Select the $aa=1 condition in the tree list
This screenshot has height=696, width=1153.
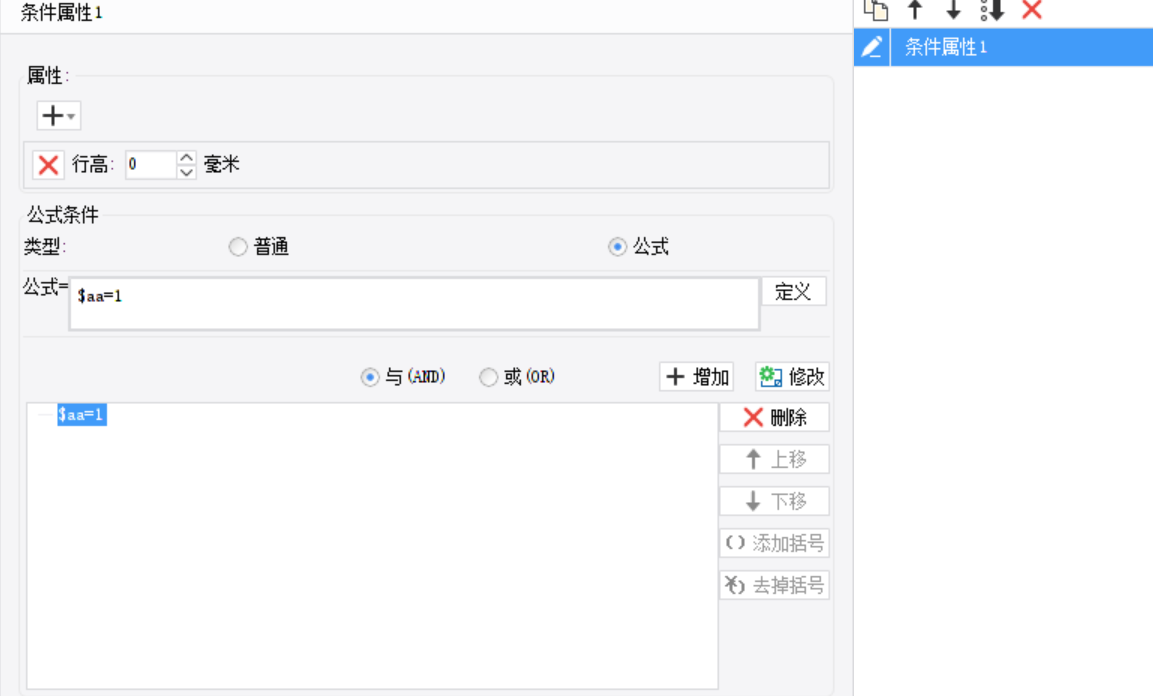[x=82, y=415]
